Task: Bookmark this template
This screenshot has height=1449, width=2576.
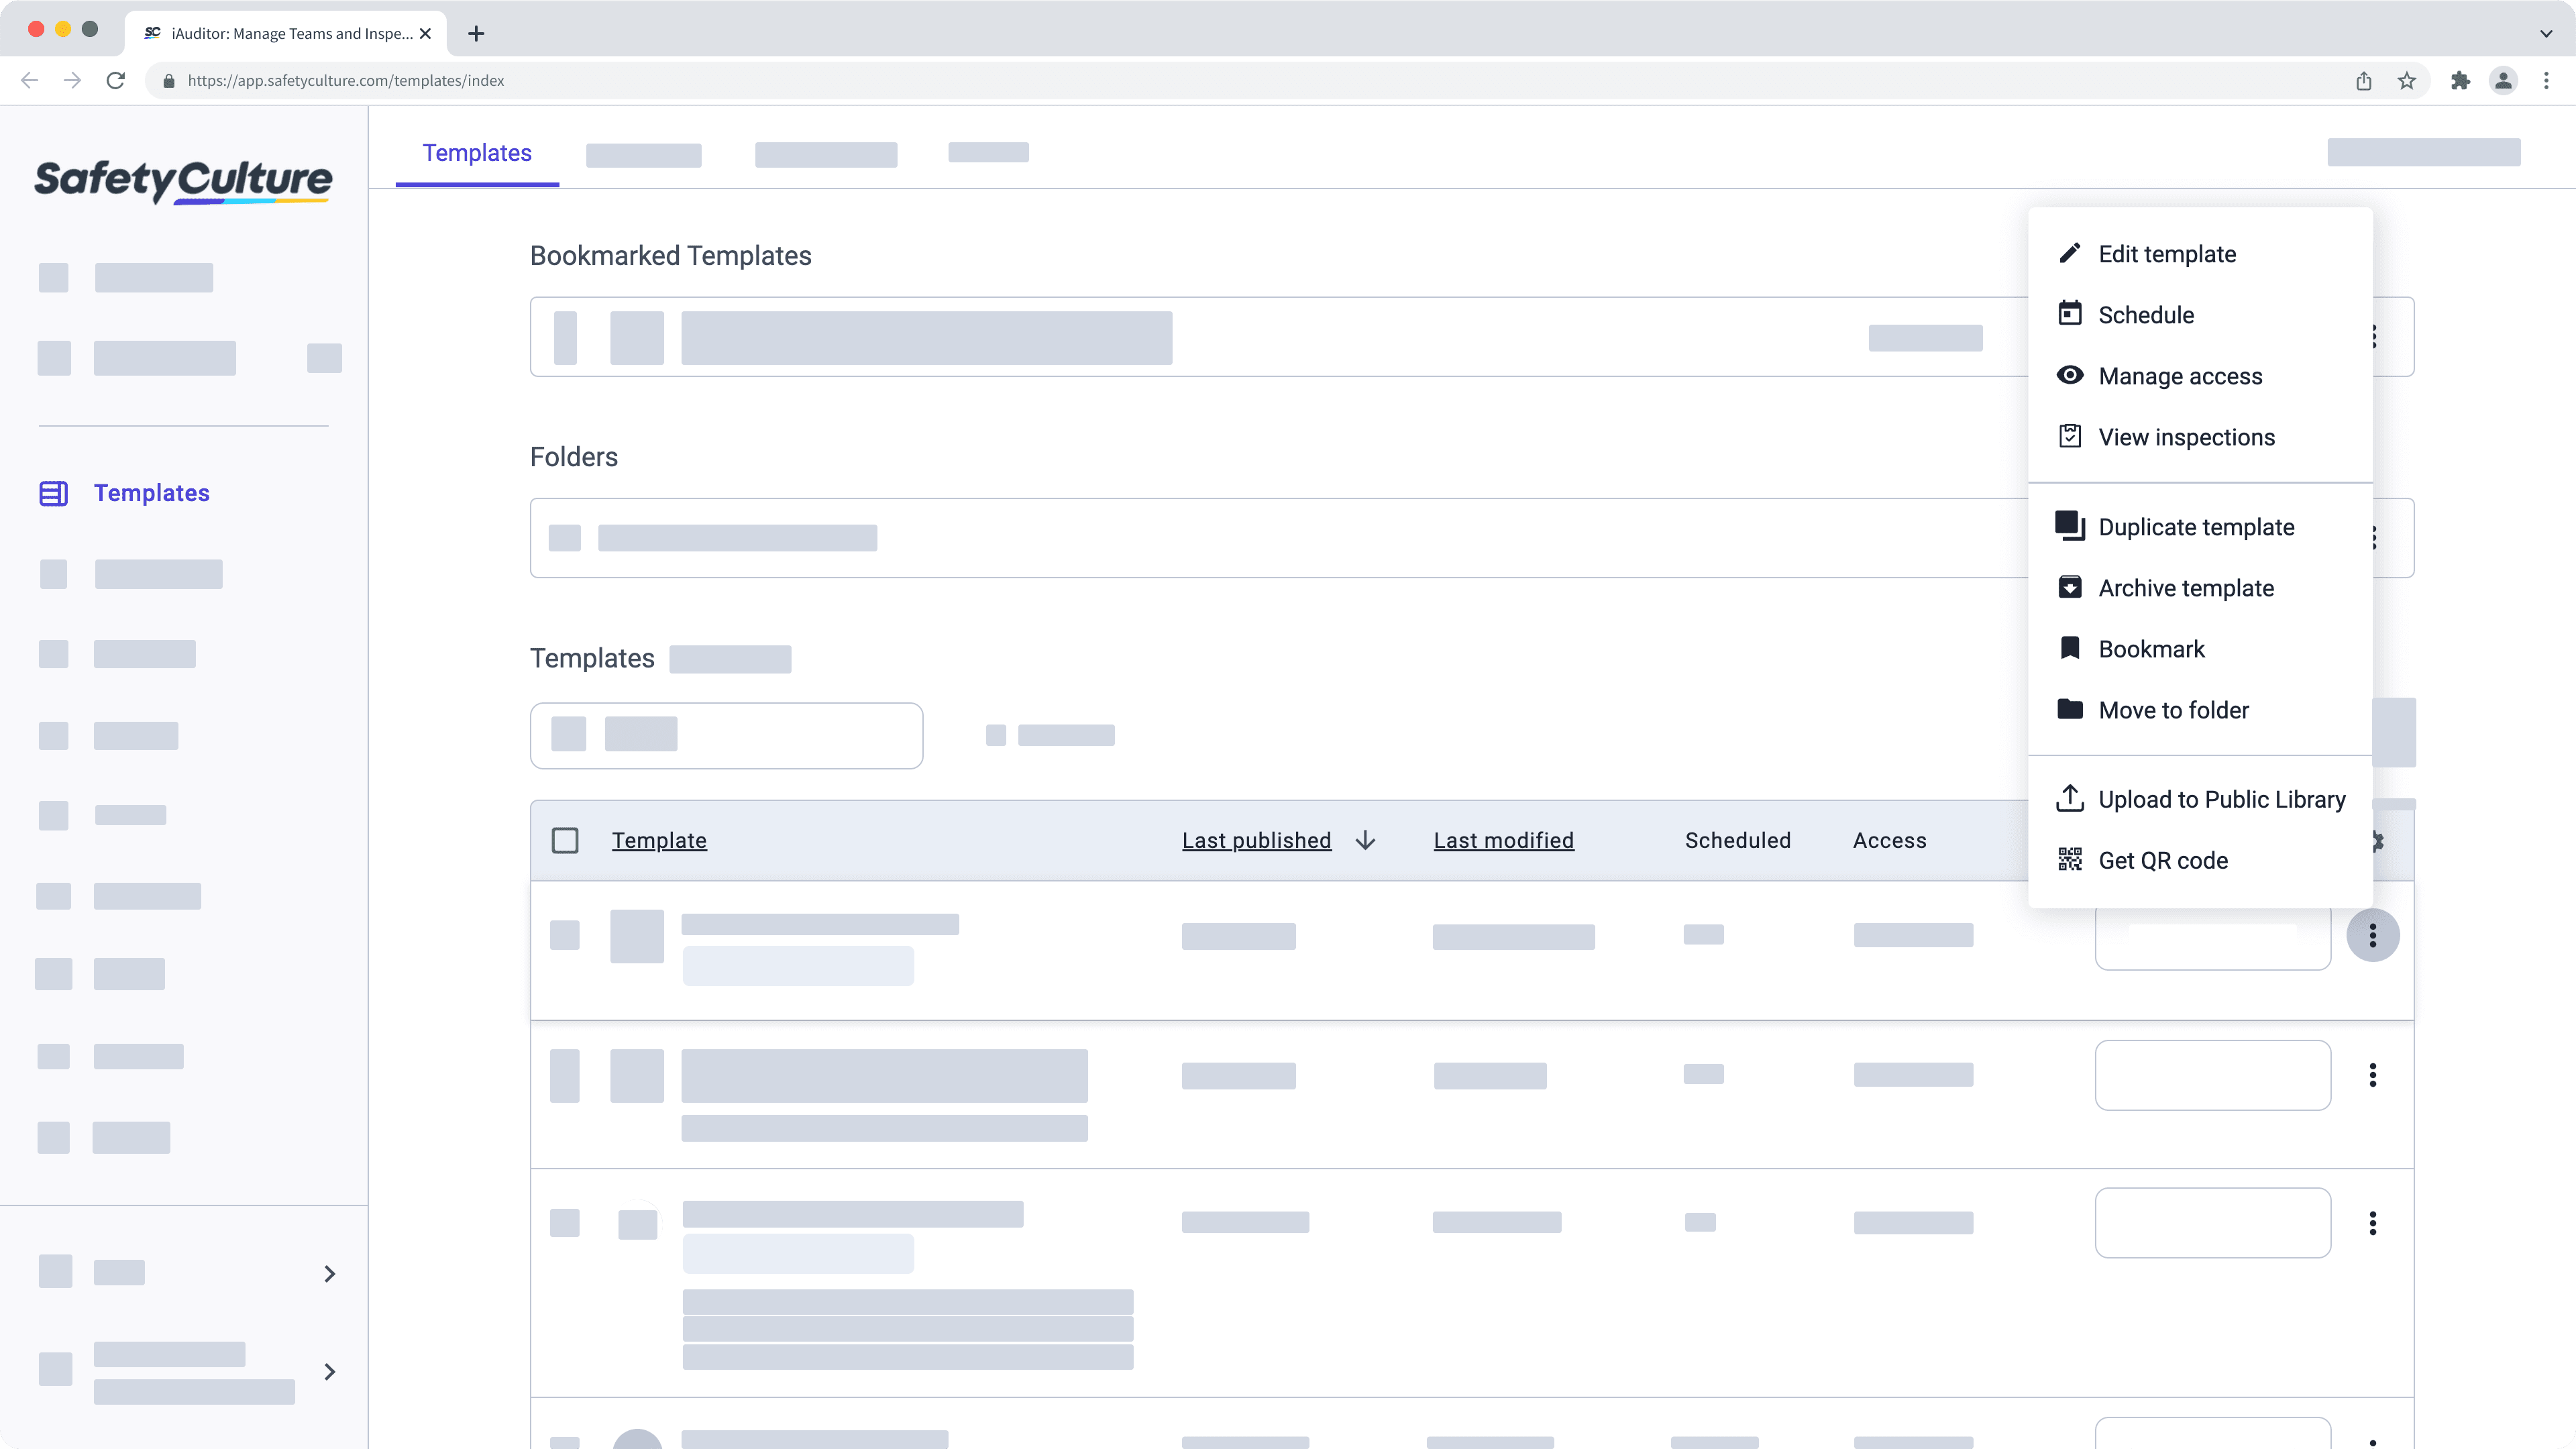Action: (x=2151, y=648)
